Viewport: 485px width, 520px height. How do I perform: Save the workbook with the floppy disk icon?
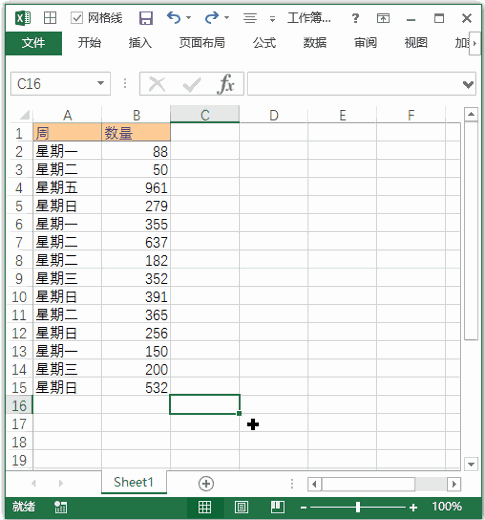[x=146, y=18]
